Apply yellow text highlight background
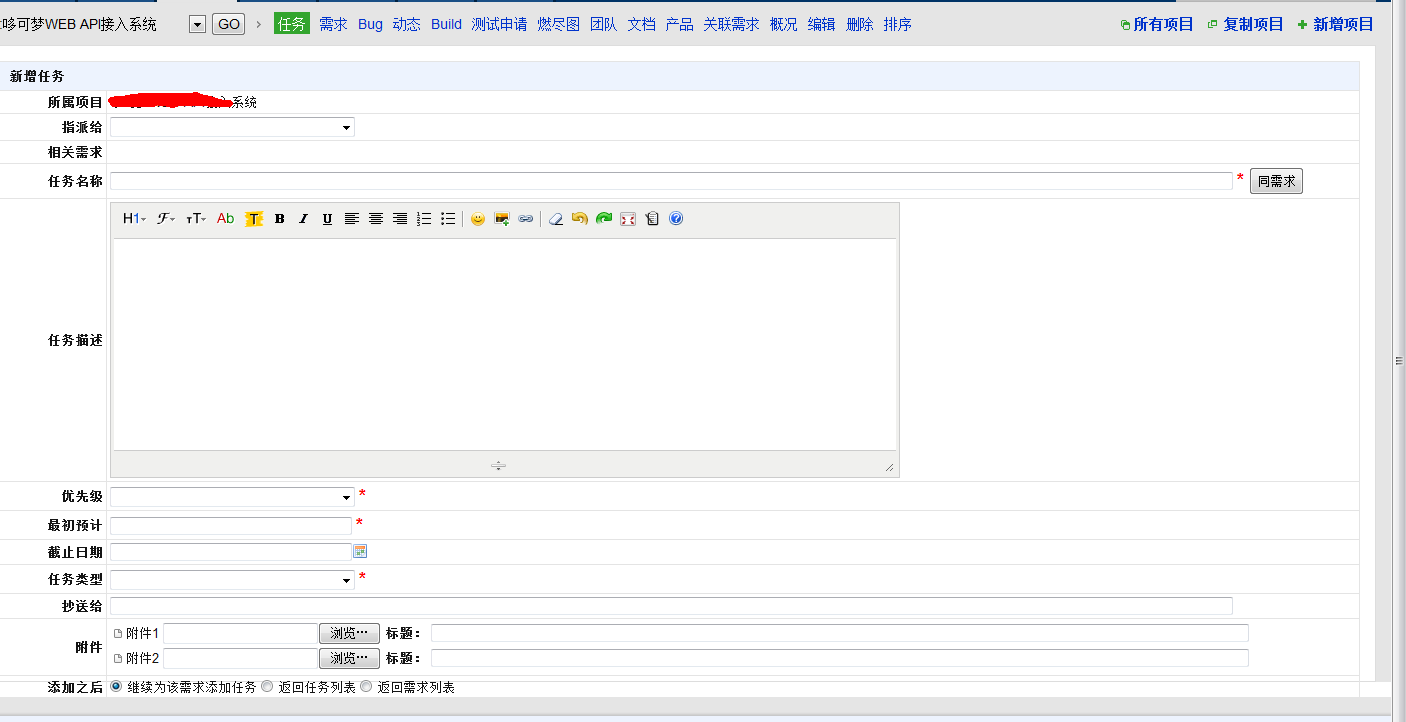Viewport: 1406px width, 722px height. tap(254, 219)
